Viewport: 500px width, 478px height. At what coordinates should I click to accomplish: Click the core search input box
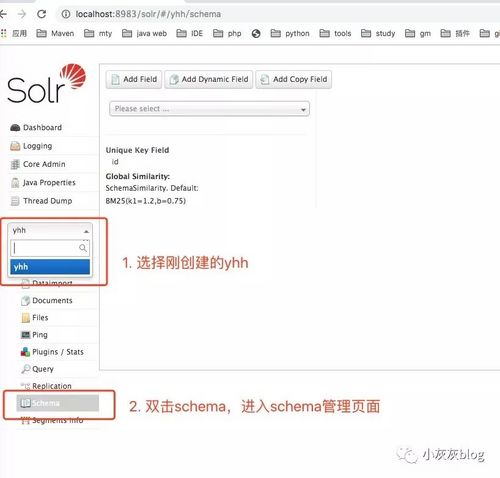click(50, 248)
